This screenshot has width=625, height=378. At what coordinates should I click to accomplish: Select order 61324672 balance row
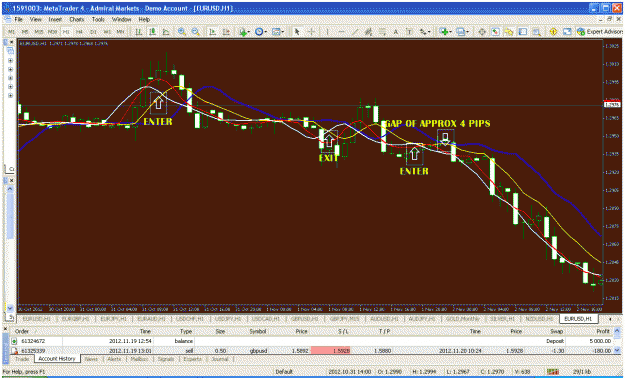[x=311, y=341]
